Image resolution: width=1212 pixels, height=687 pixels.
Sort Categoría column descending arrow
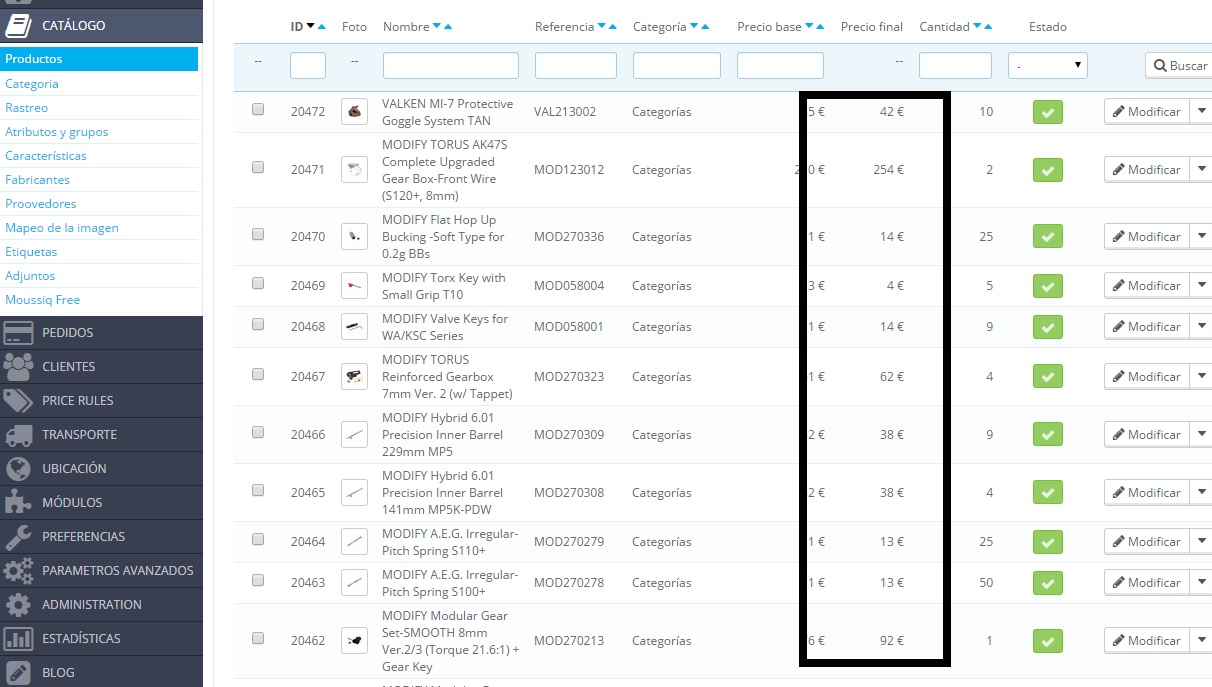pos(694,27)
